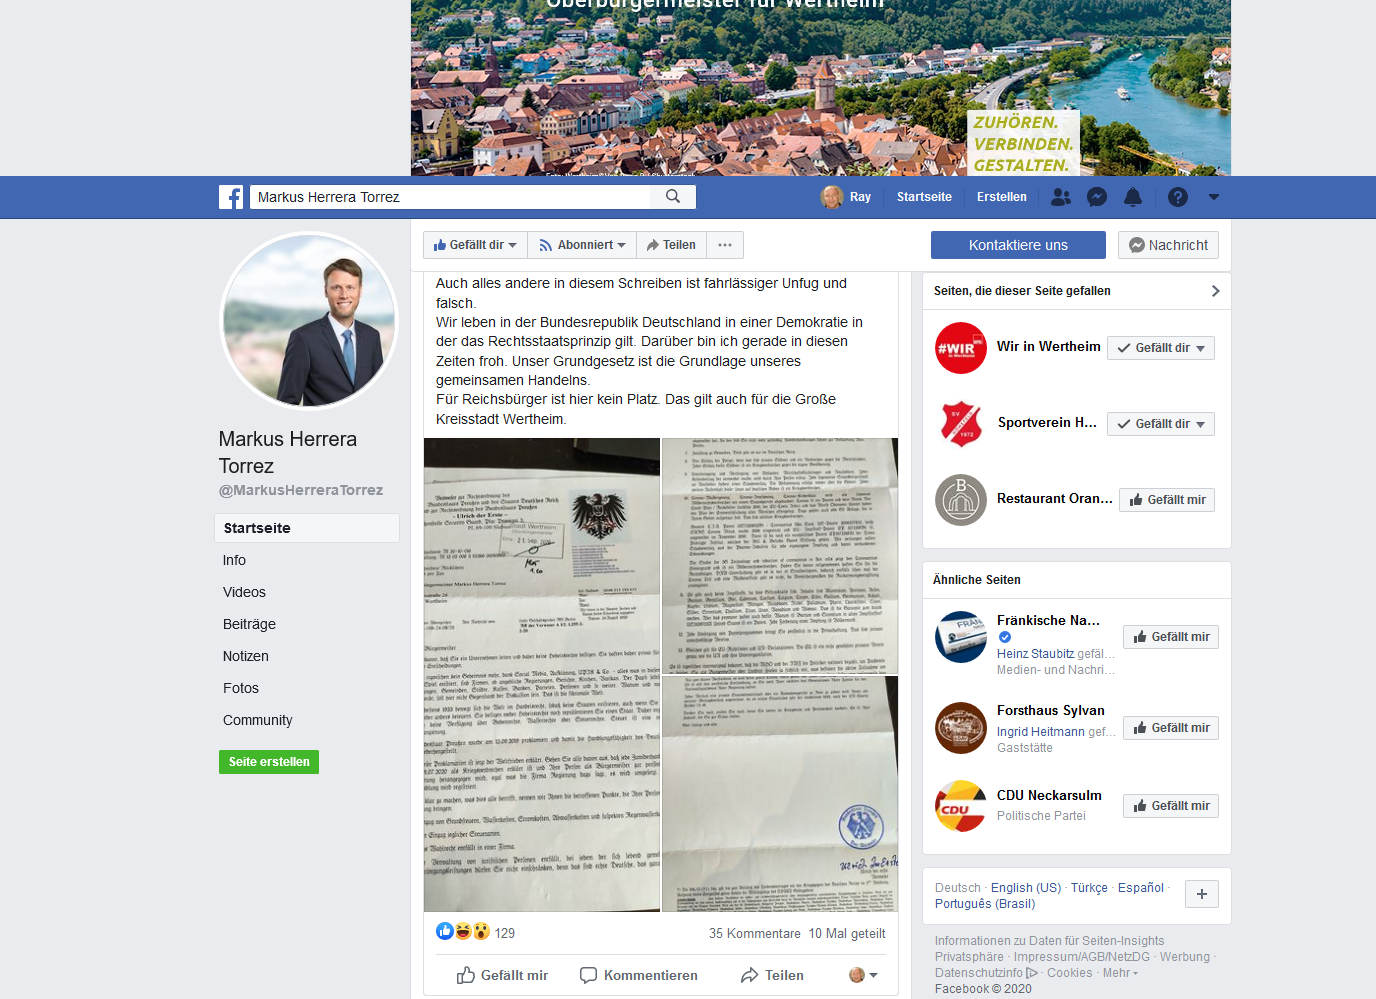Click the 'Kontaktiere uns' button
The height and width of the screenshot is (999, 1376).
point(1018,245)
